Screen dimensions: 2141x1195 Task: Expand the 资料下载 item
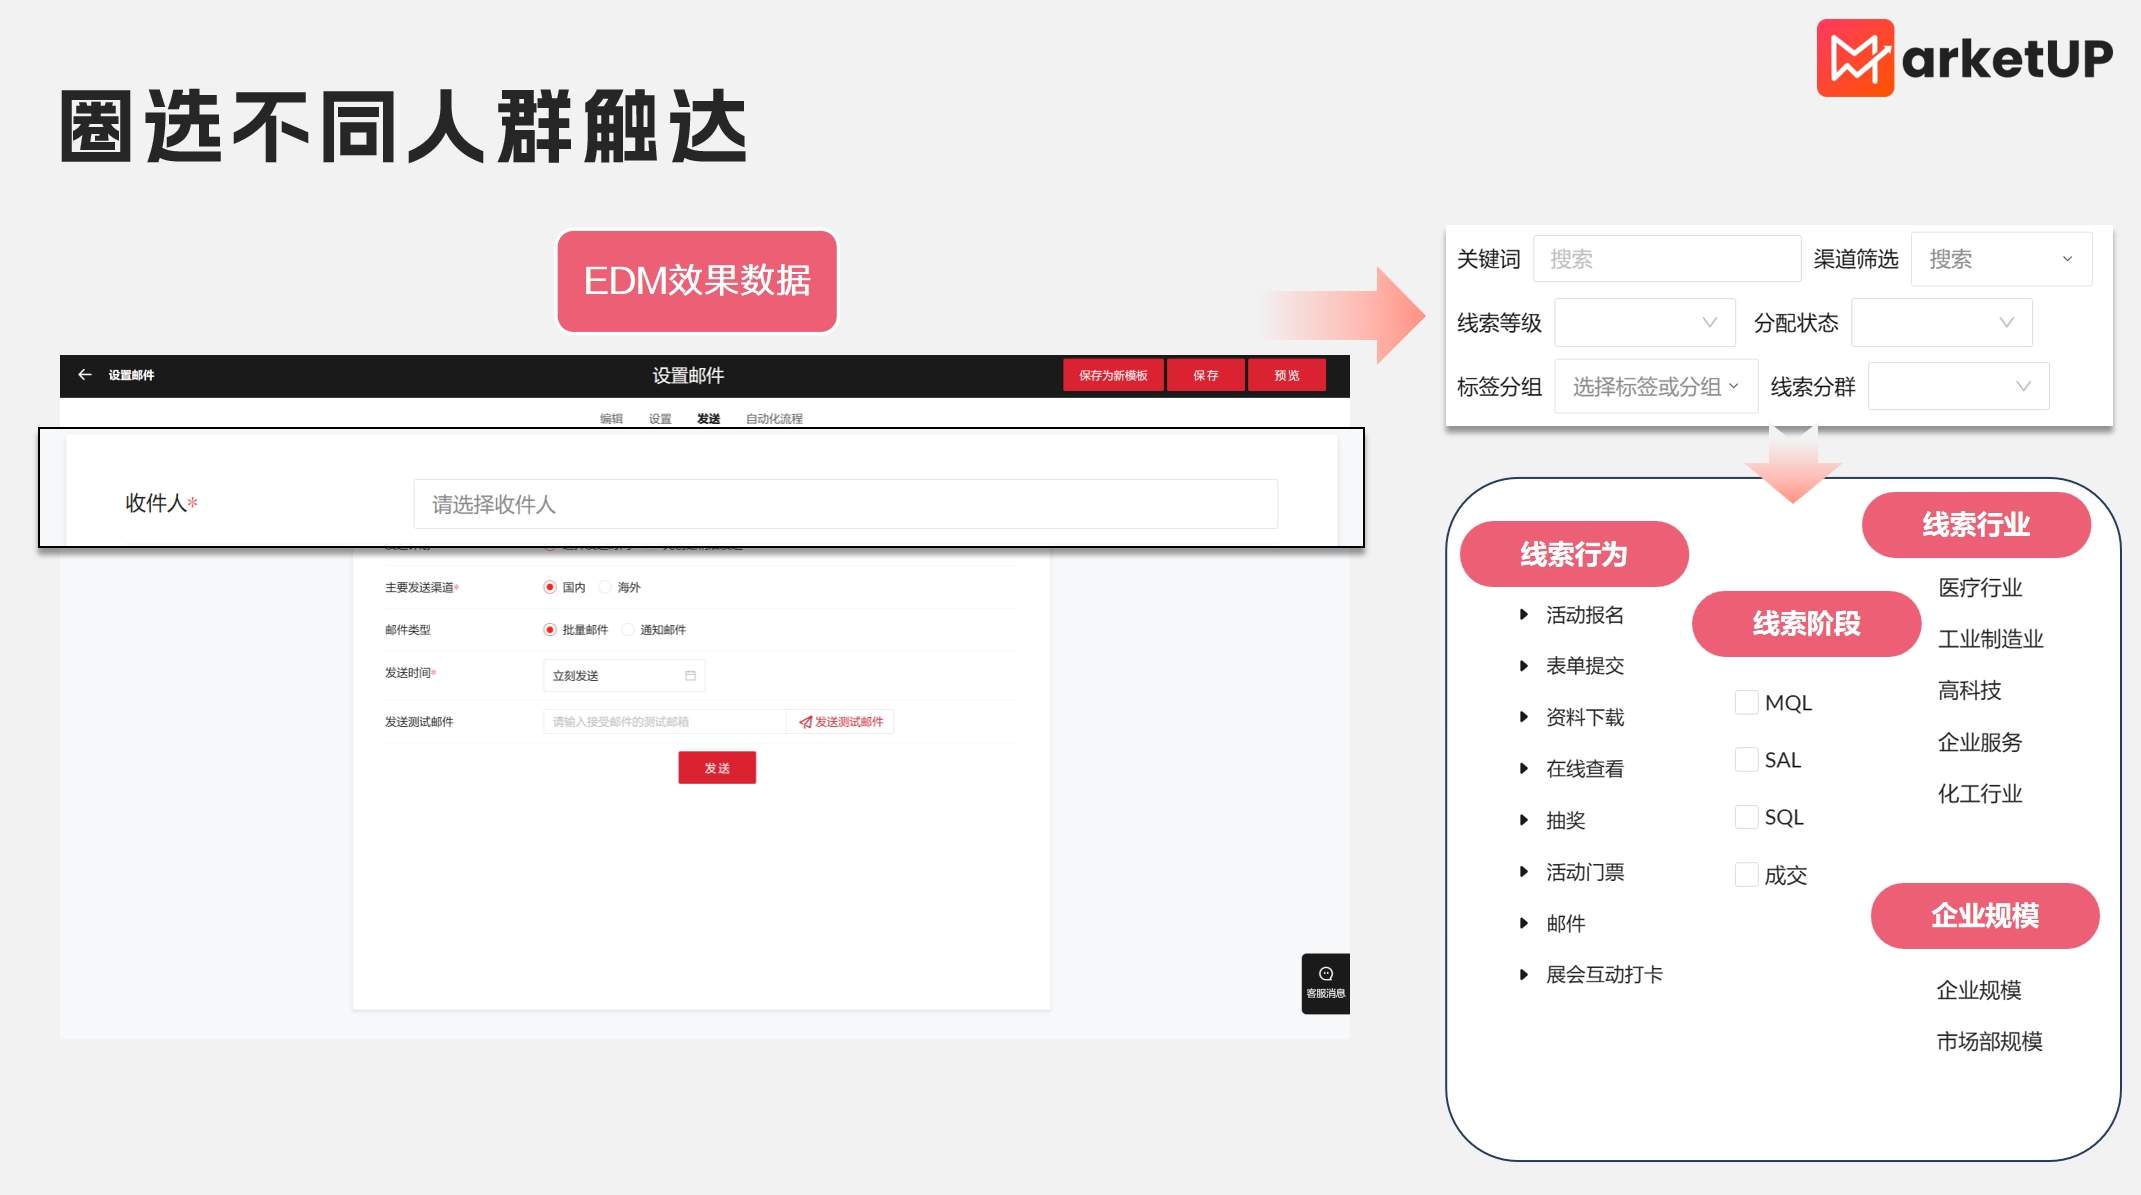click(1524, 717)
